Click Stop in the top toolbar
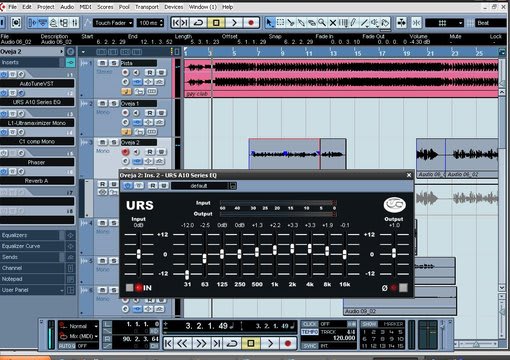510x360 pixels. [216, 23]
